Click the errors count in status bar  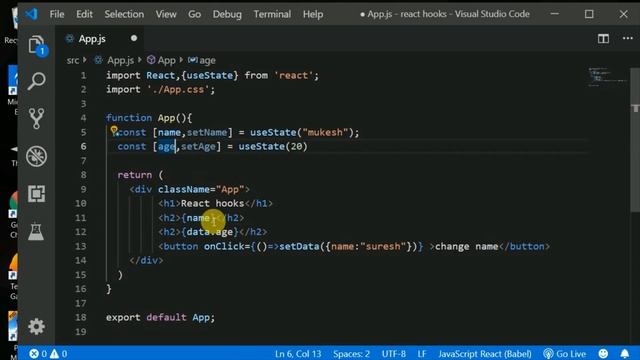click(38, 353)
